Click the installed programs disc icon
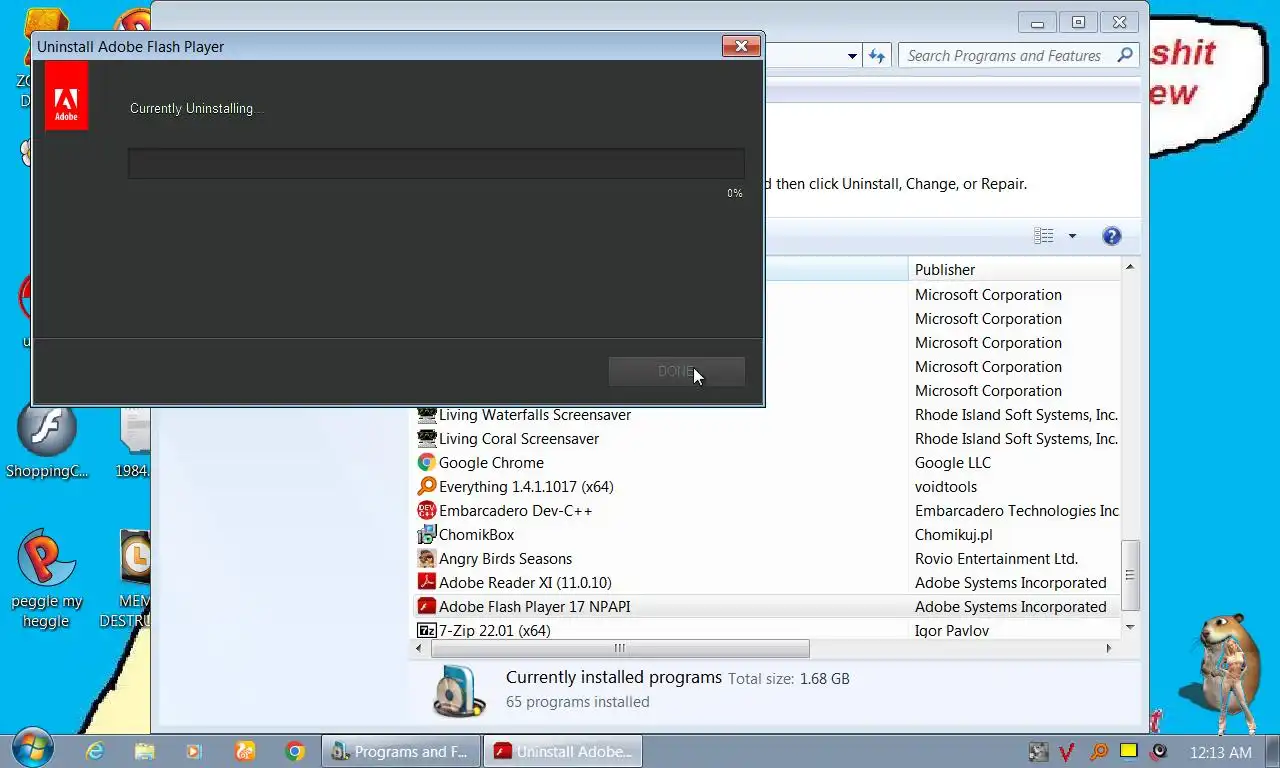Image resolution: width=1280 pixels, height=768 pixels. 459,690
